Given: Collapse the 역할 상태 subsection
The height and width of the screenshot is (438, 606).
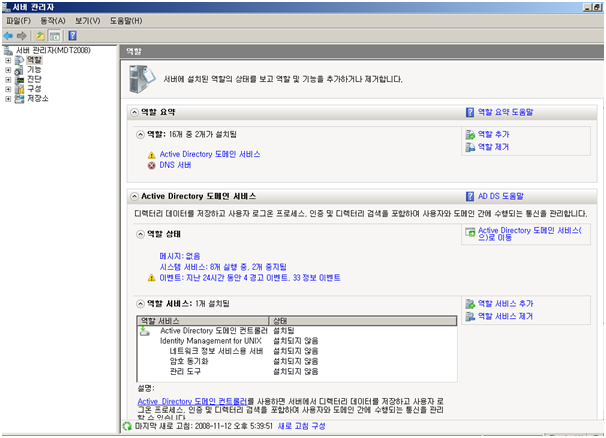Looking at the screenshot, I should tap(140, 234).
